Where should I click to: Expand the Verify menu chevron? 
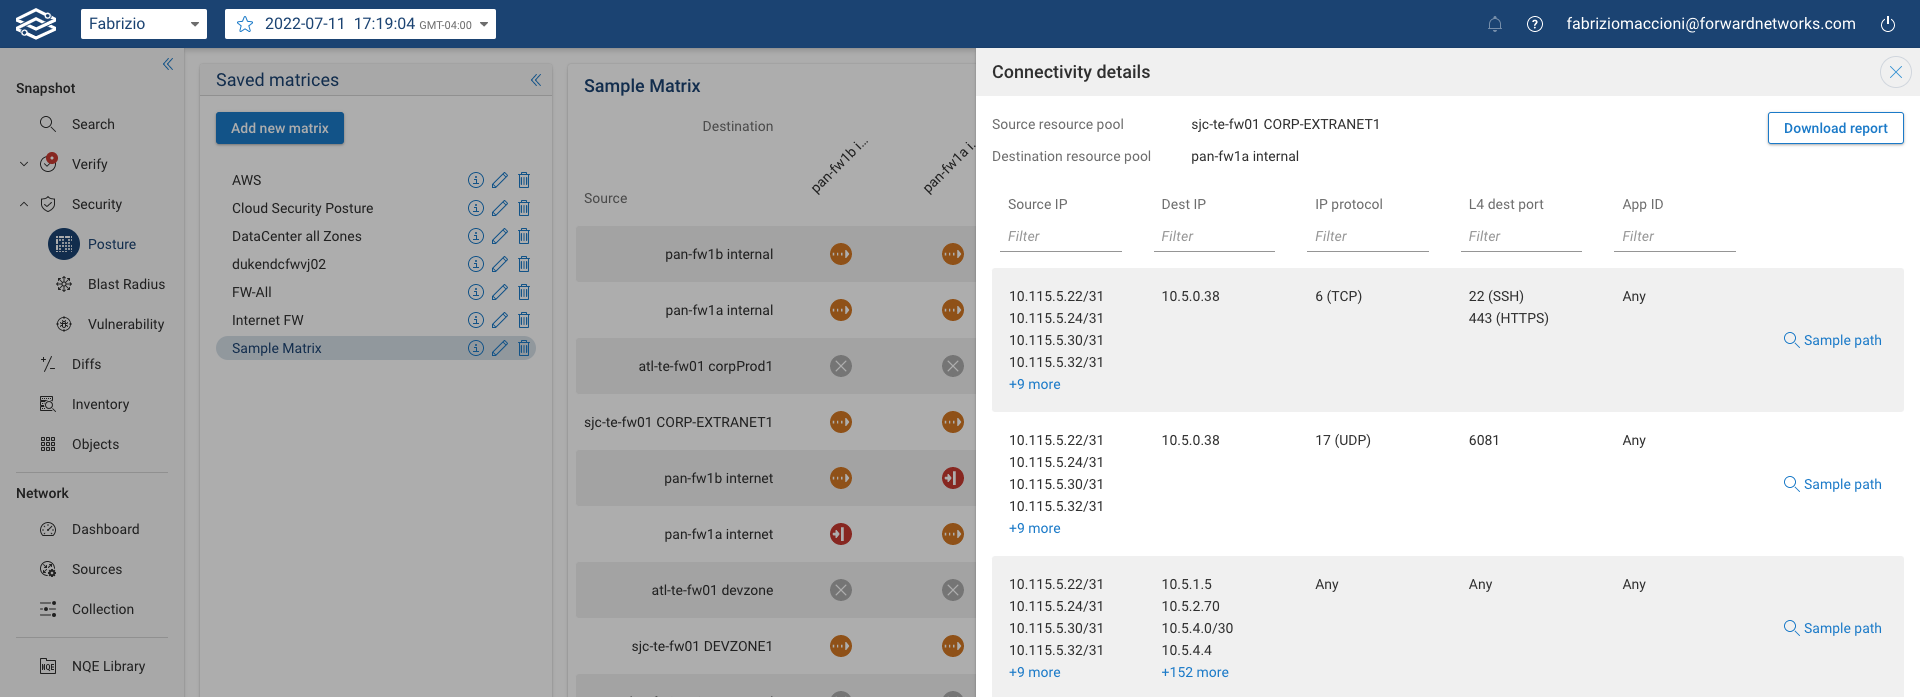(24, 164)
